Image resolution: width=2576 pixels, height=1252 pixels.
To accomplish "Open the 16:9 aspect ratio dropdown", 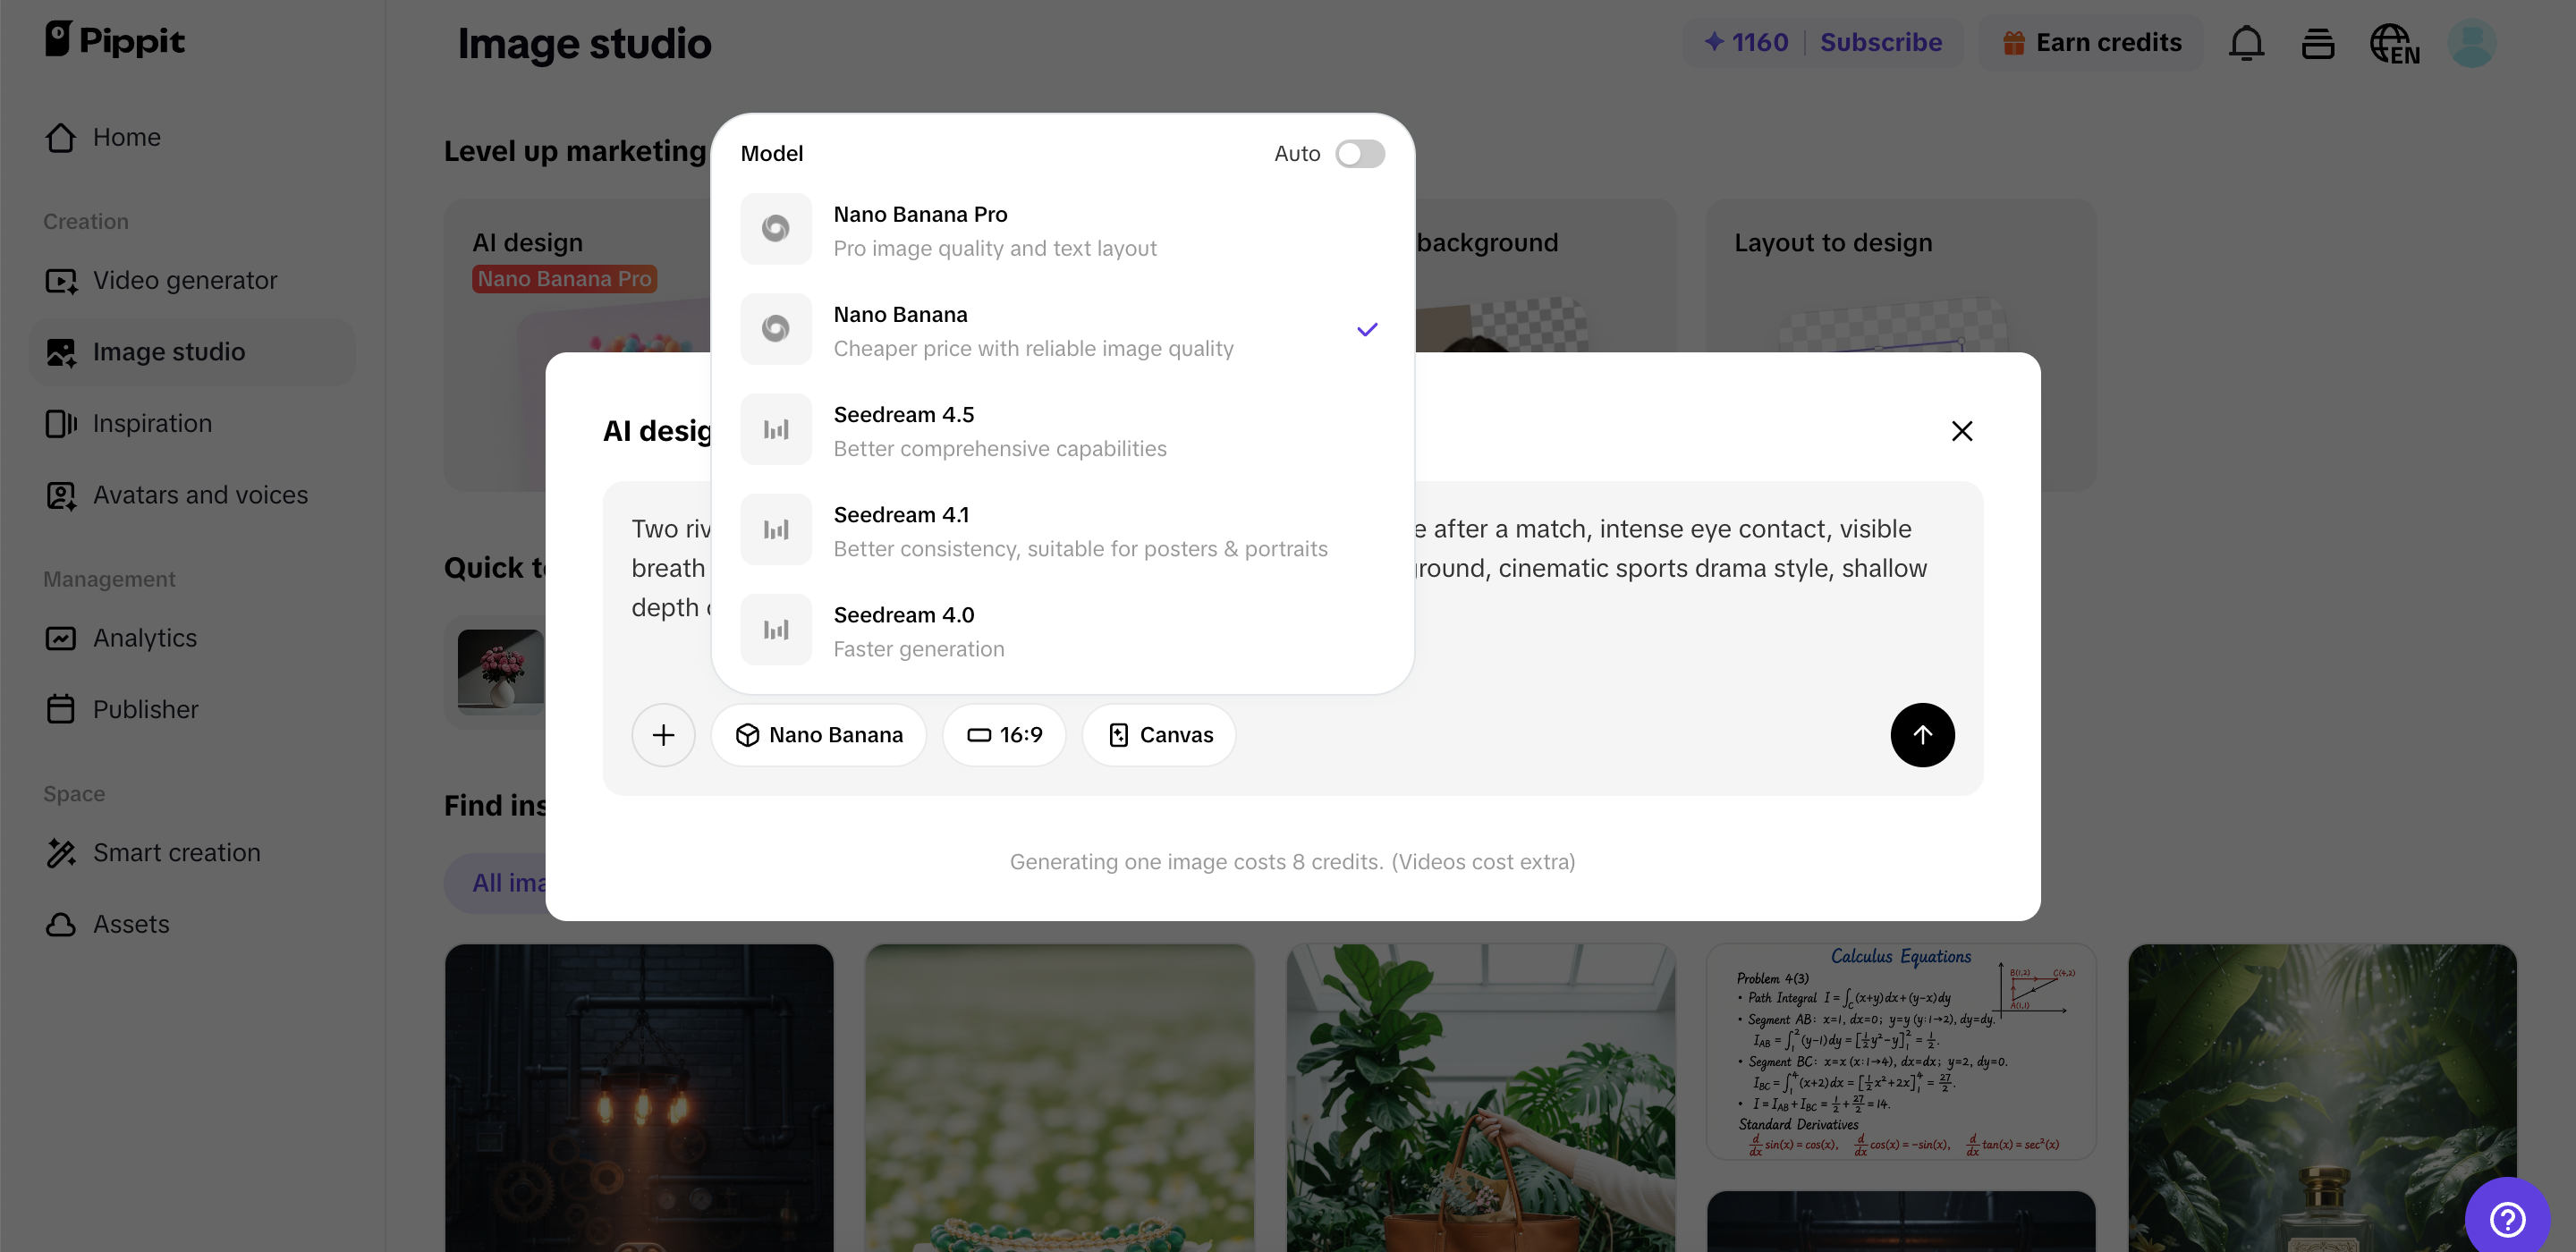I will [x=1004, y=735].
